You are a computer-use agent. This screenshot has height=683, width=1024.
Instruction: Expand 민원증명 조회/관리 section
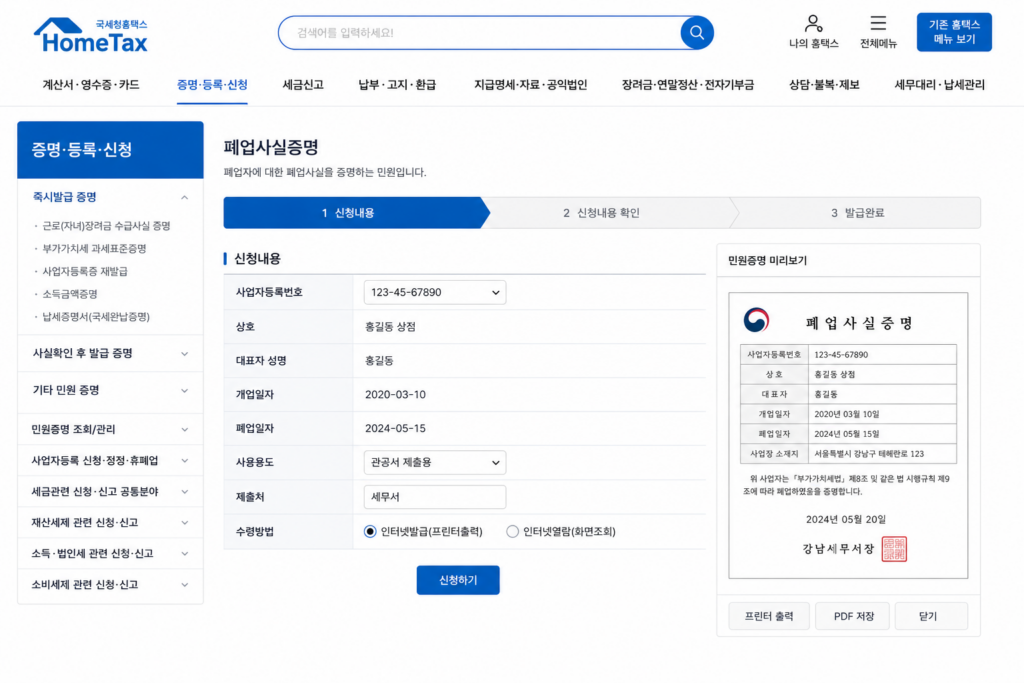coord(110,429)
